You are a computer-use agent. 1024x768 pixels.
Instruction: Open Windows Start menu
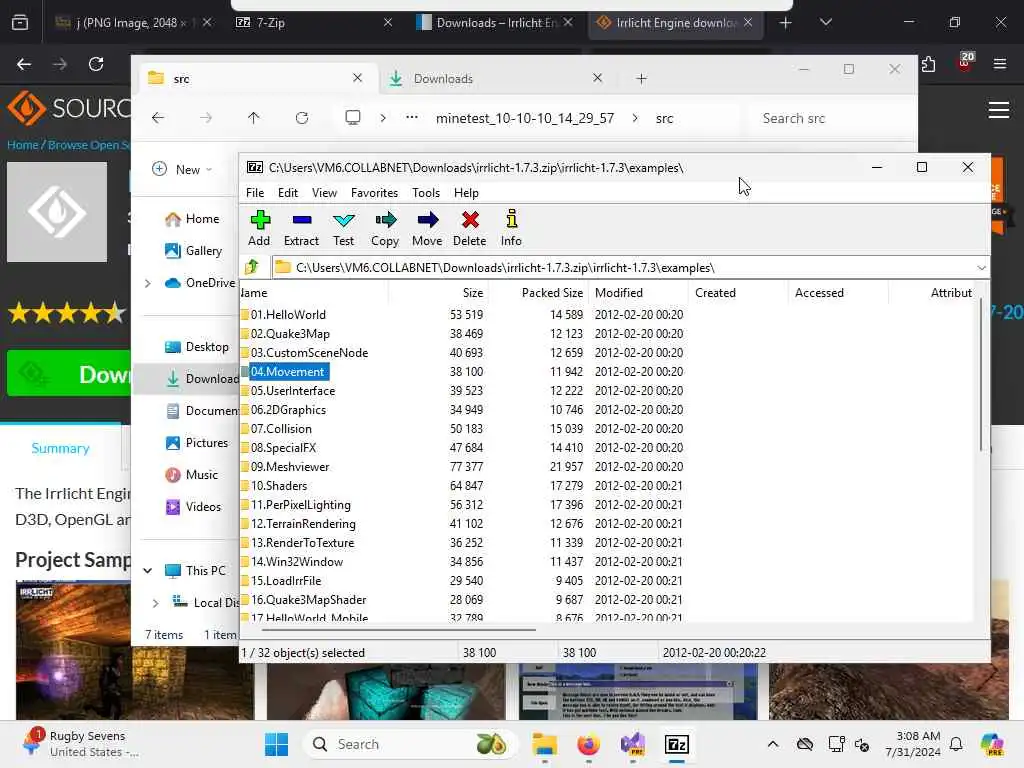276,744
